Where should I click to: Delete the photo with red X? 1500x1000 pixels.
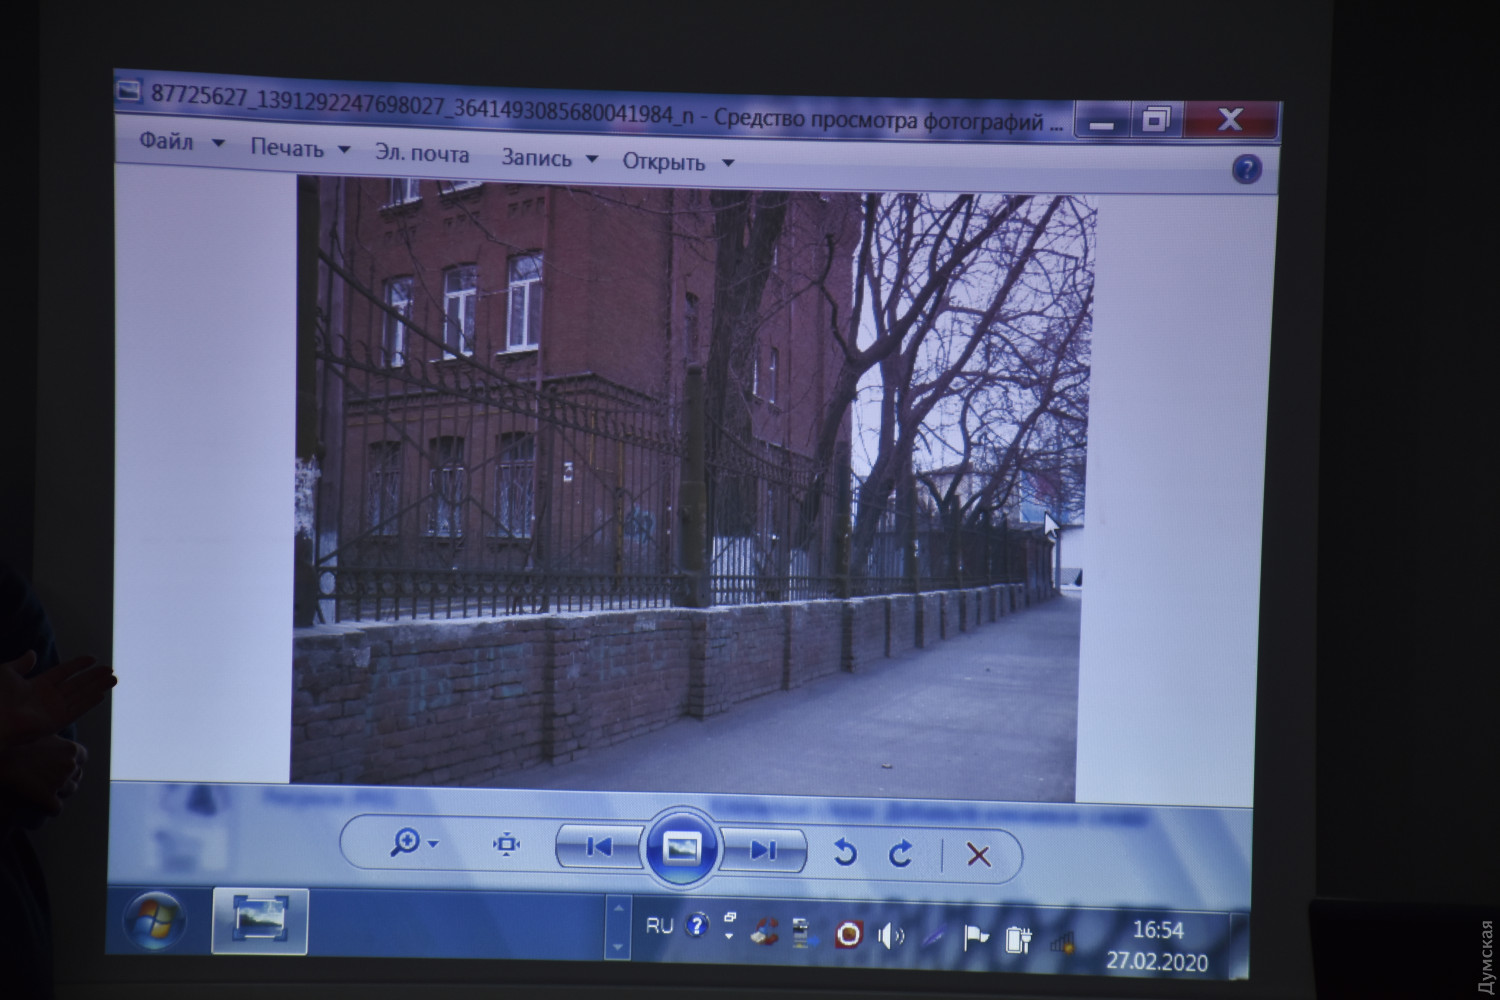978,856
